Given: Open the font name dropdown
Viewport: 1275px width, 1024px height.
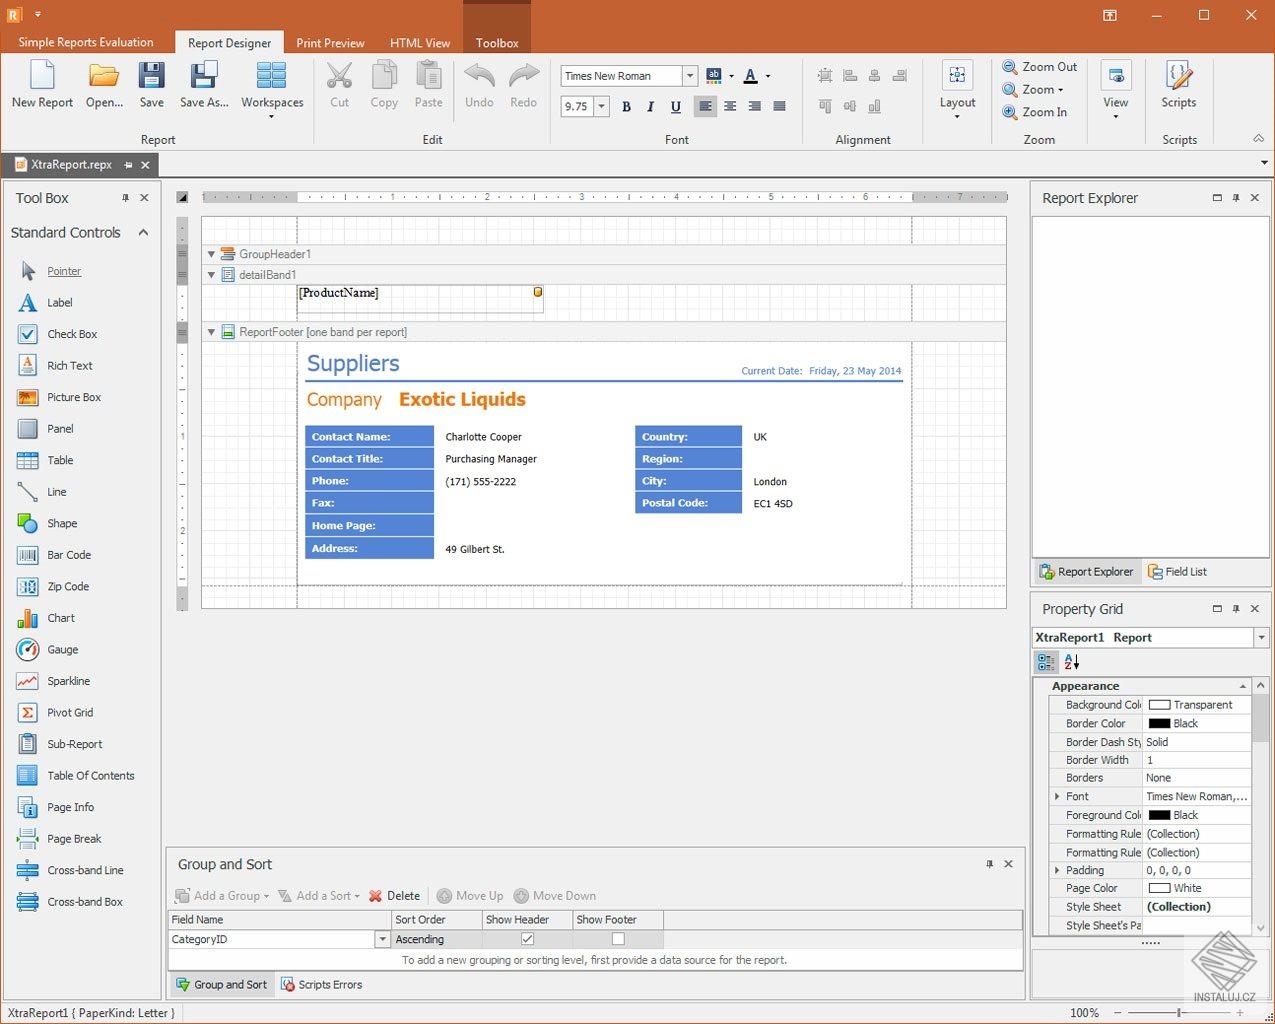Looking at the screenshot, I should point(689,76).
